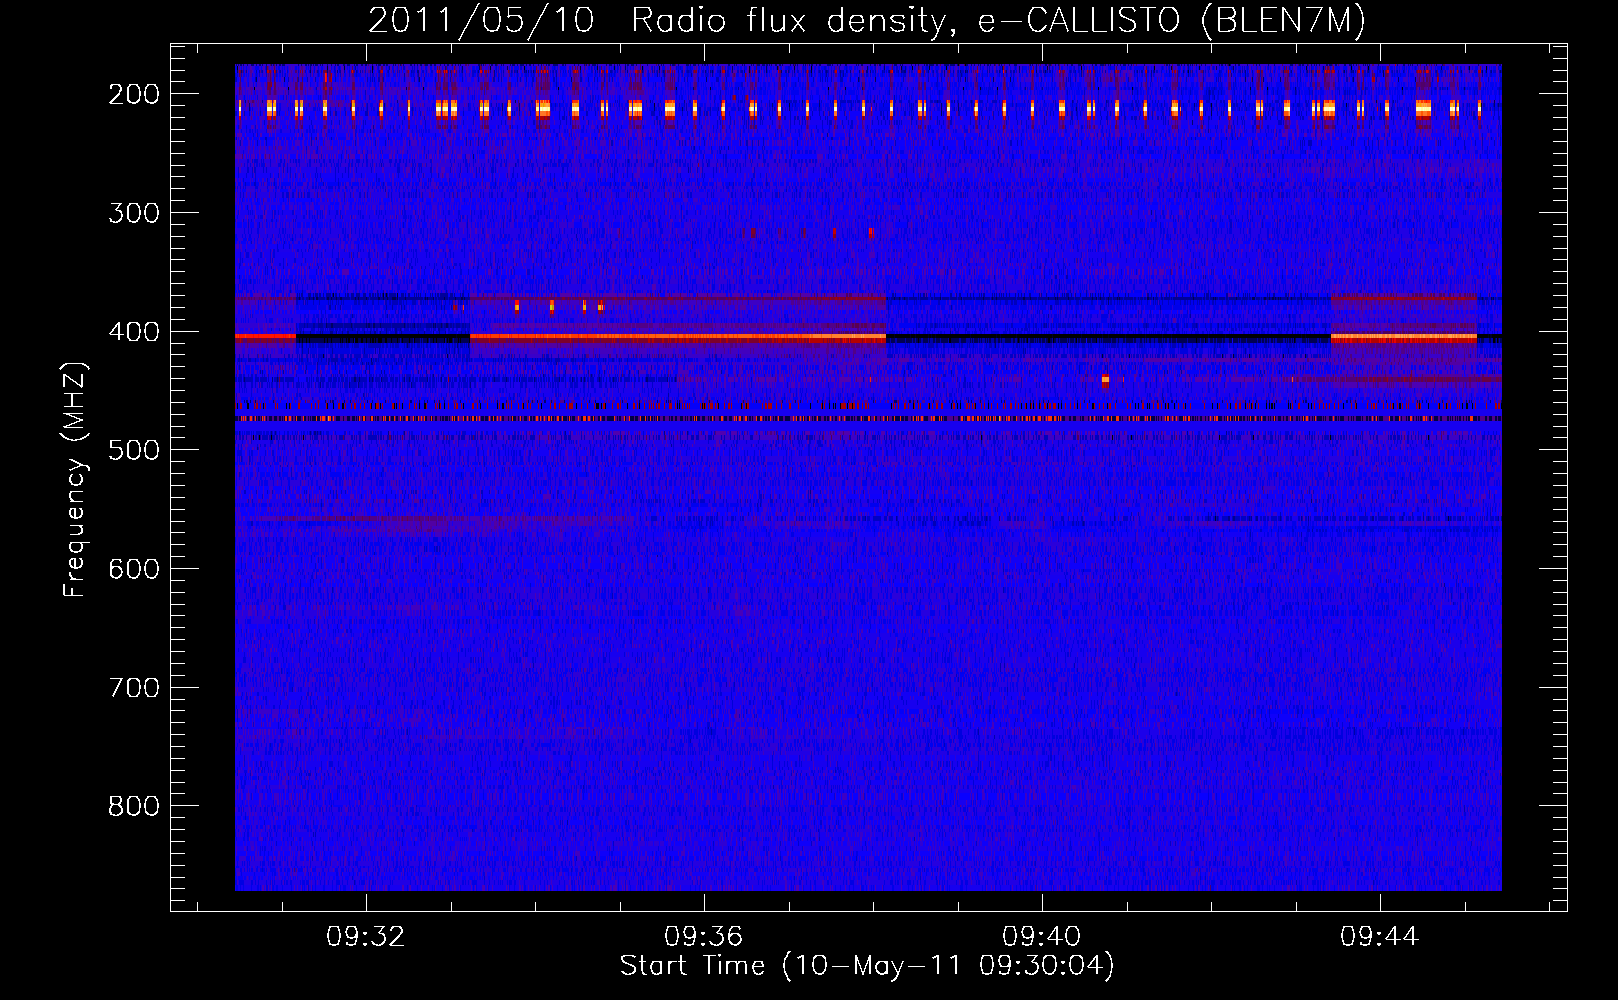
Task: Click the 200 frequency tick label
Action: pos(134,94)
